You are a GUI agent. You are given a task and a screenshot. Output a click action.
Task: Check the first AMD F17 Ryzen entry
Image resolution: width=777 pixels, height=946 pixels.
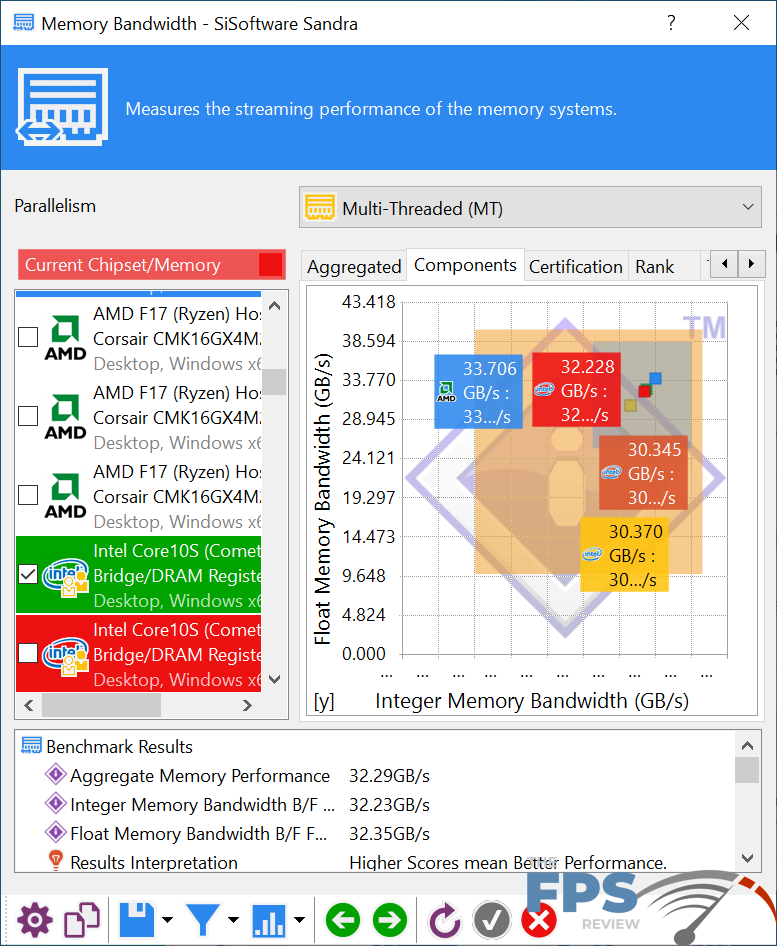28,337
